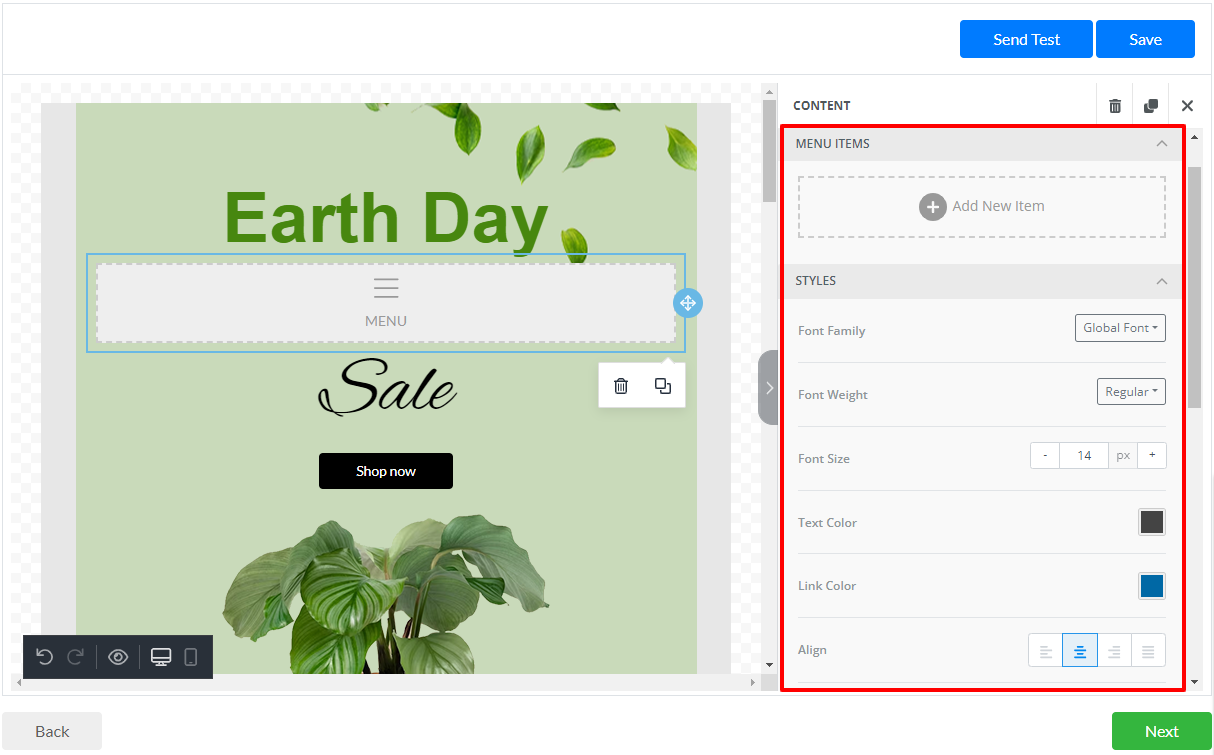
Task: Collapse the Styles section
Action: (1161, 281)
